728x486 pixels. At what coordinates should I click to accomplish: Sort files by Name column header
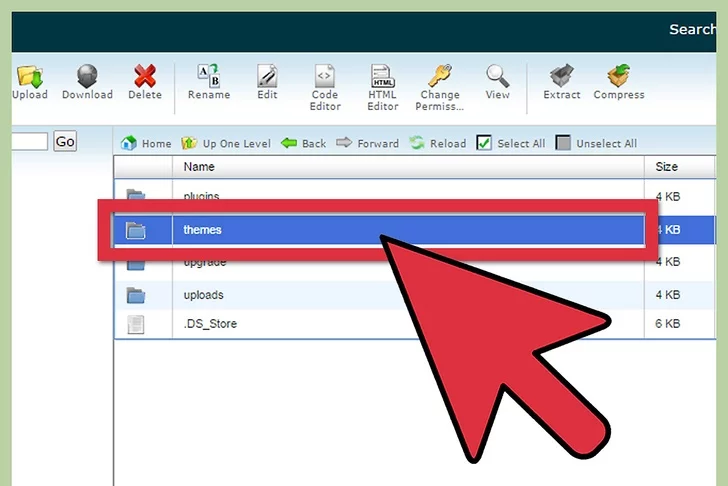click(199, 167)
